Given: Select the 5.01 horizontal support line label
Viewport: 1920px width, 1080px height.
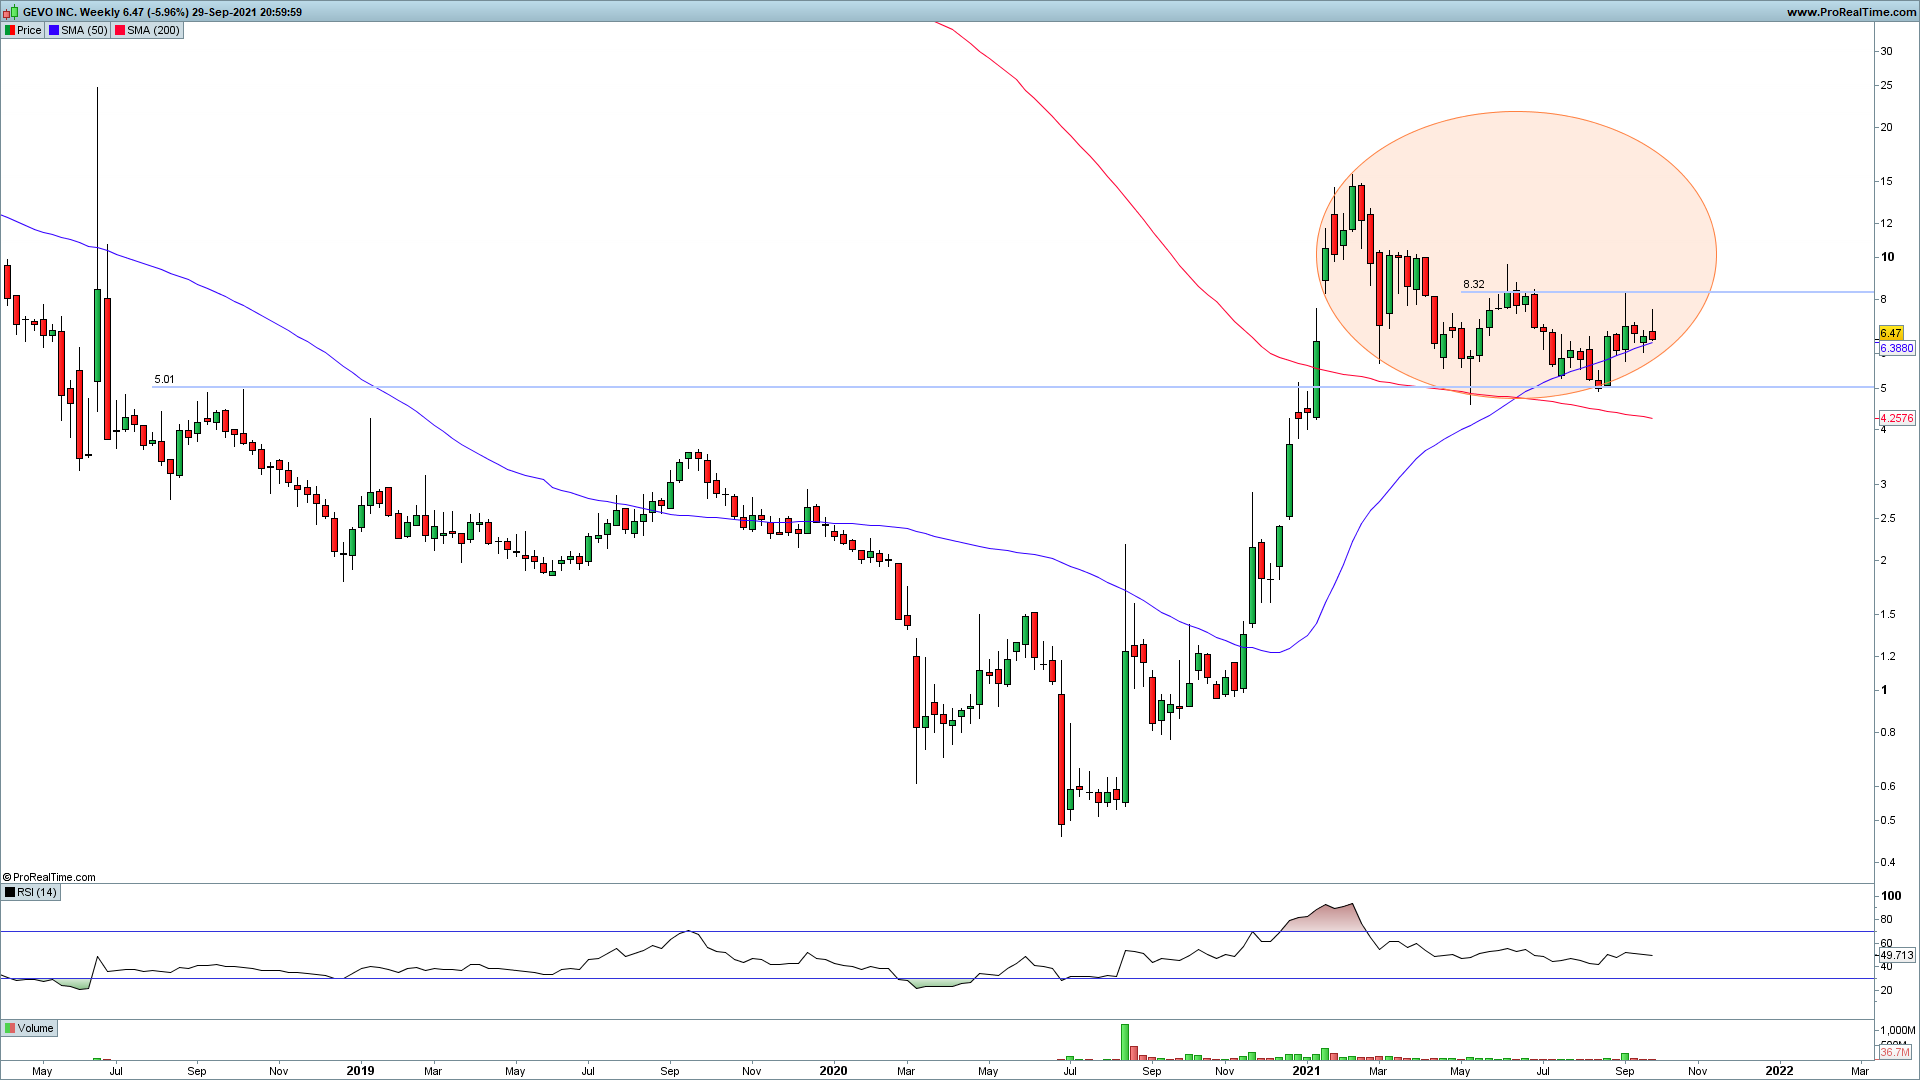Looking at the screenshot, I should tap(164, 379).
